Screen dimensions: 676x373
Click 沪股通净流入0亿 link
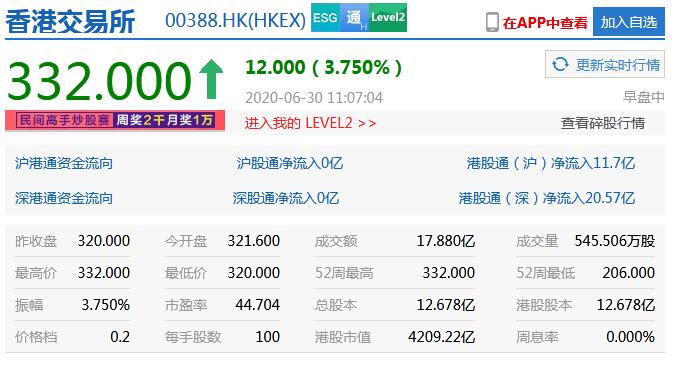(290, 163)
